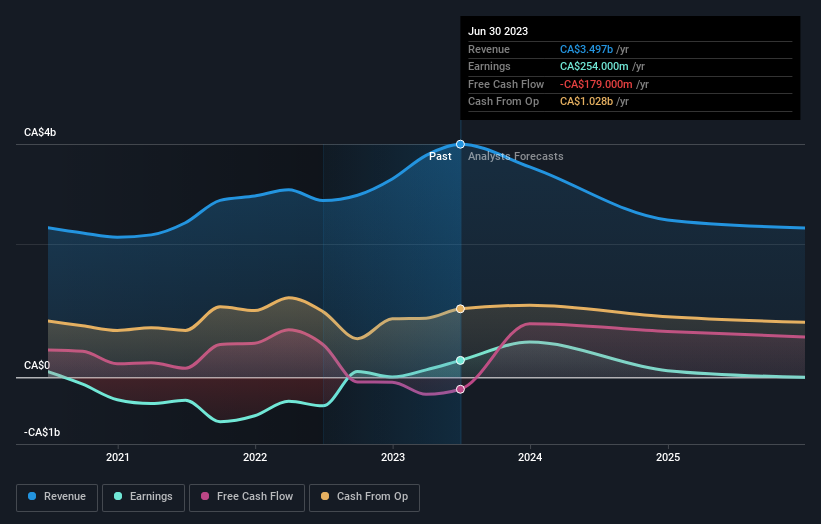Click the Past label on chart
The height and width of the screenshot is (524, 821).
[440, 156]
